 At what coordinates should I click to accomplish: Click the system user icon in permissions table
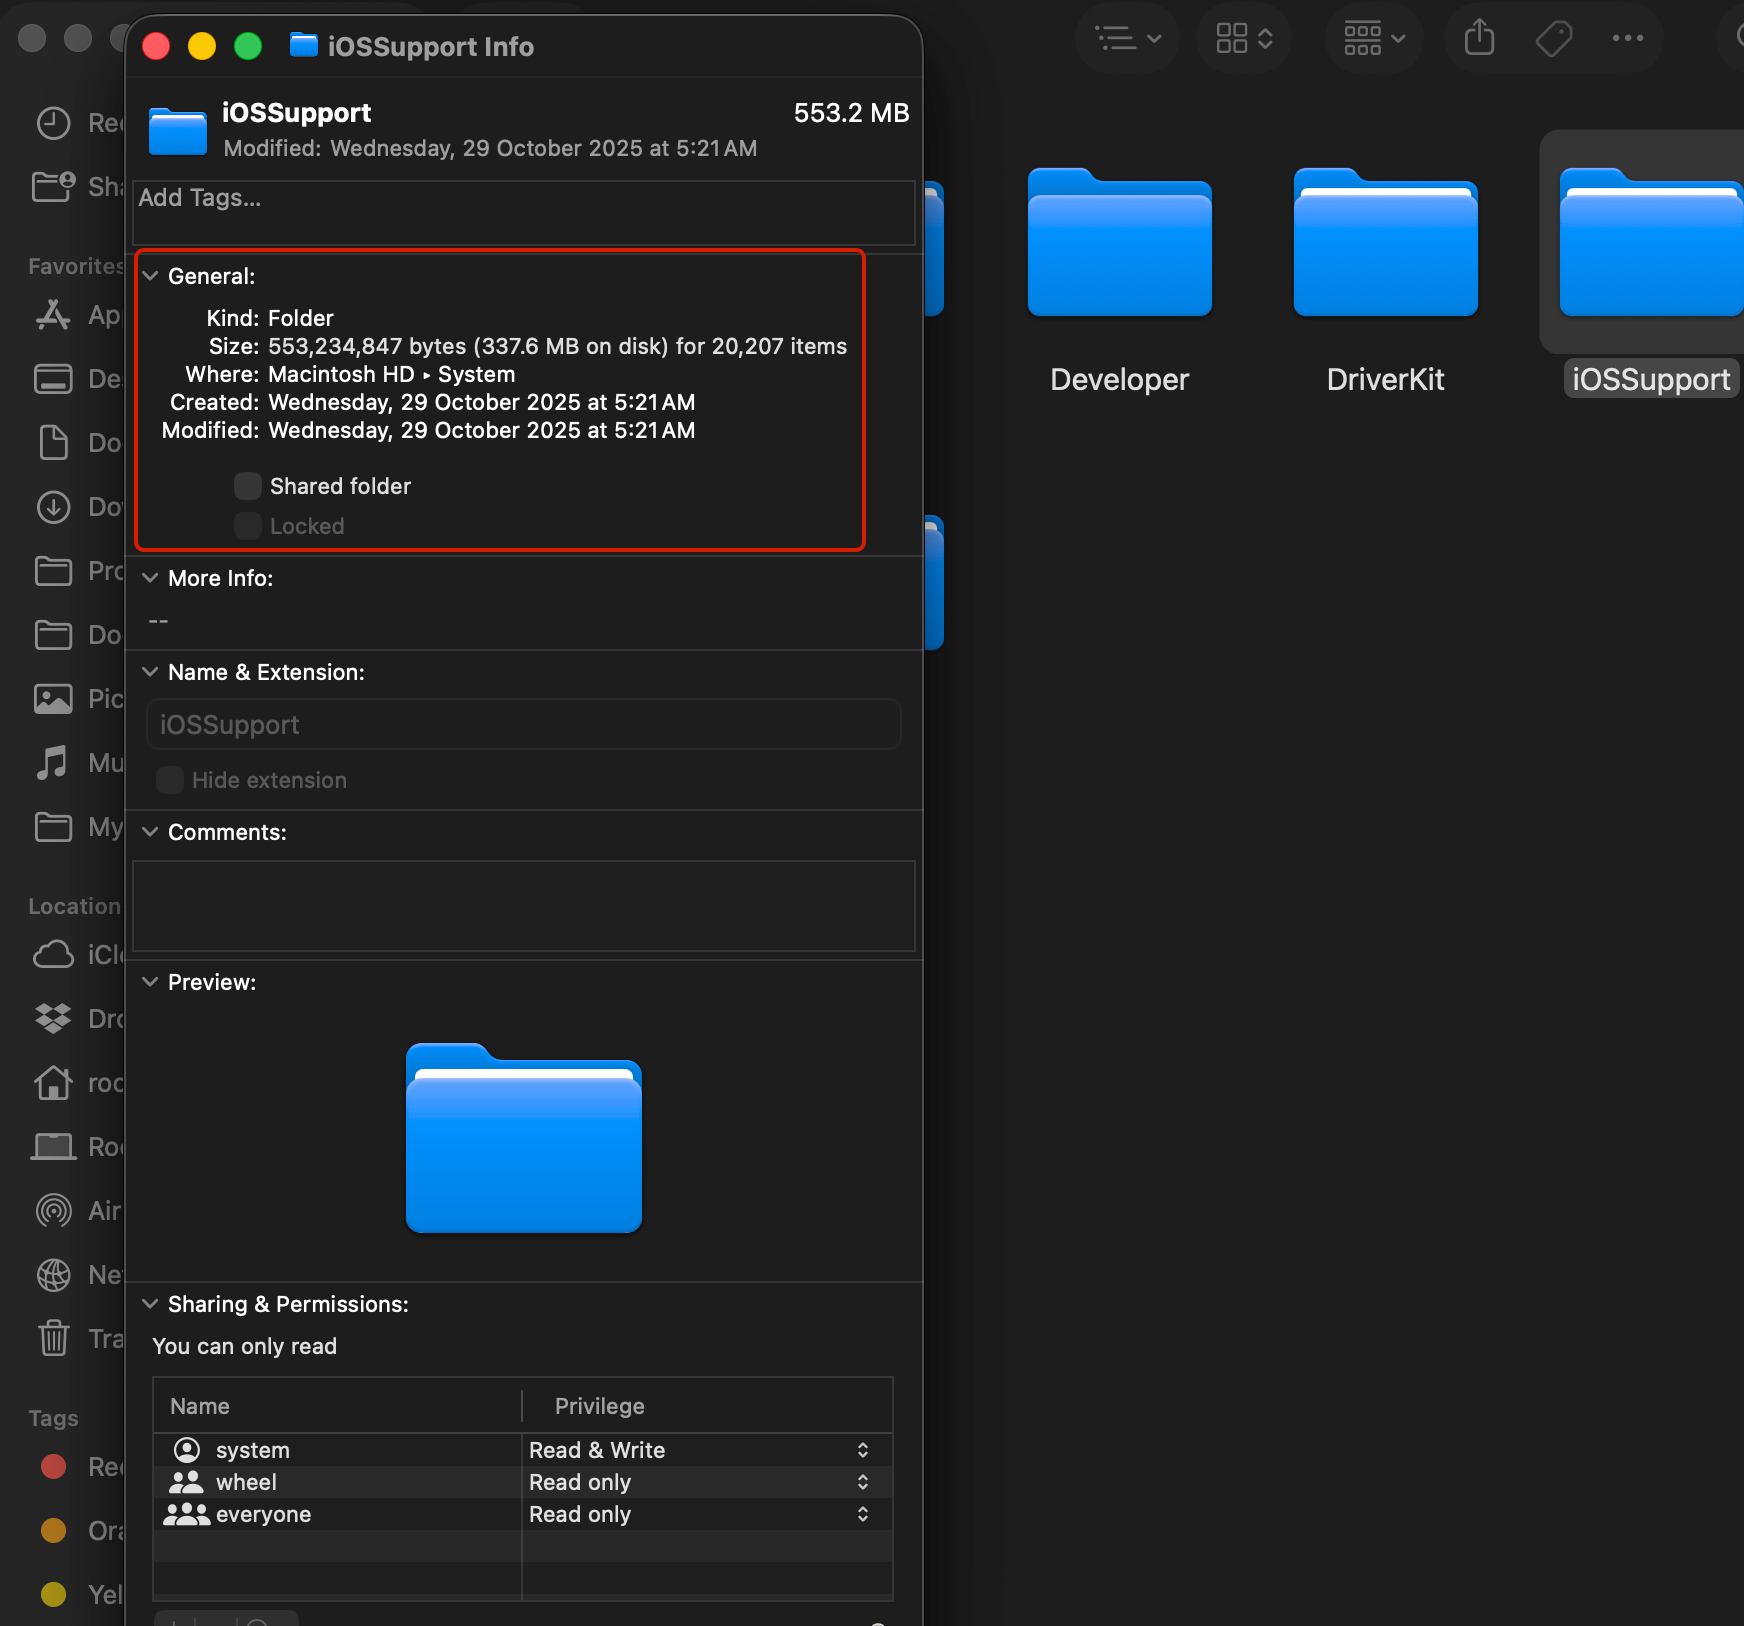[187, 1450]
